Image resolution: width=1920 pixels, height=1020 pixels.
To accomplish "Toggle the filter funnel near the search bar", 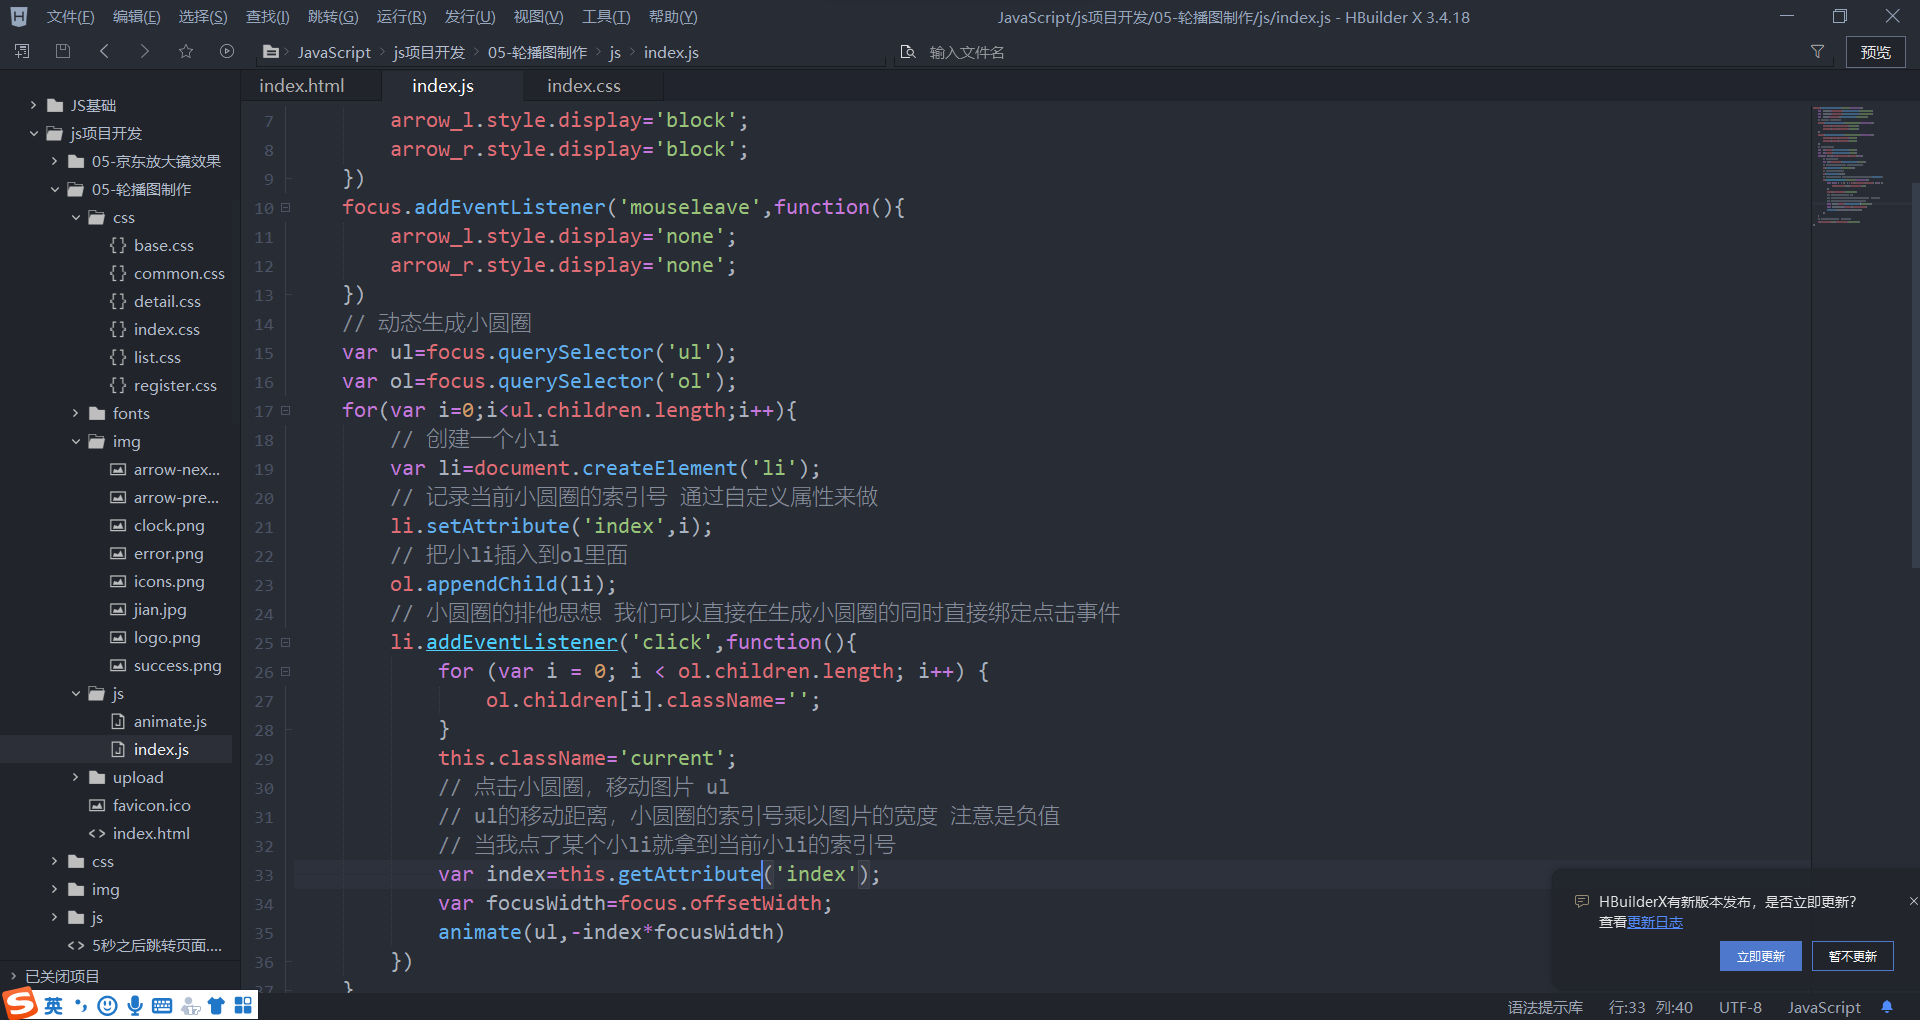I will pos(1818,51).
